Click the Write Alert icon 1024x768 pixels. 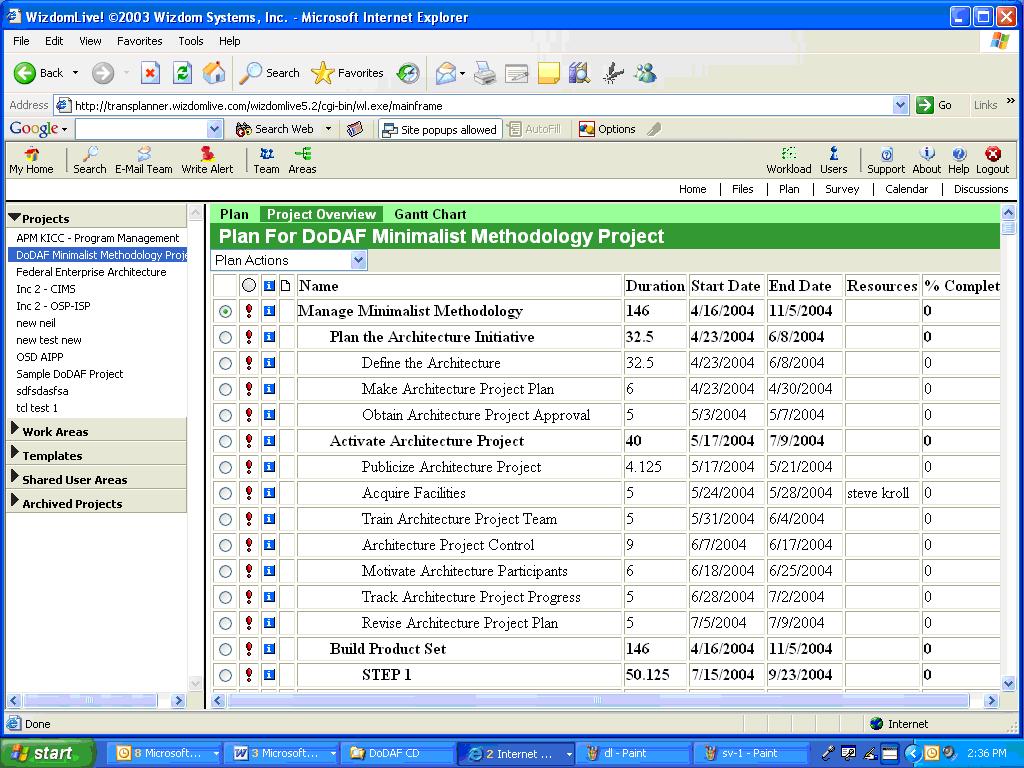coord(207,160)
